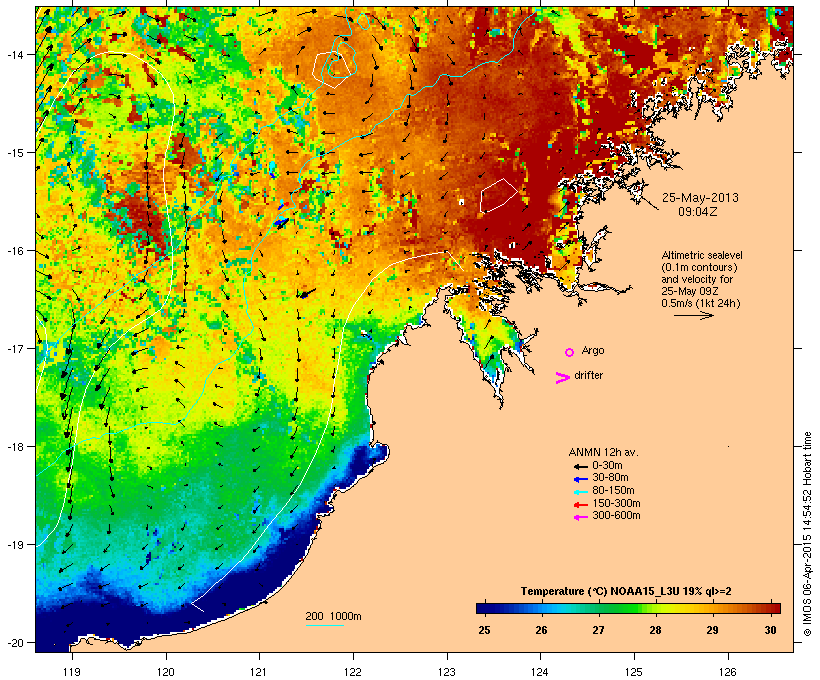Click the colorbar tick label 28

pyautogui.click(x=655, y=630)
